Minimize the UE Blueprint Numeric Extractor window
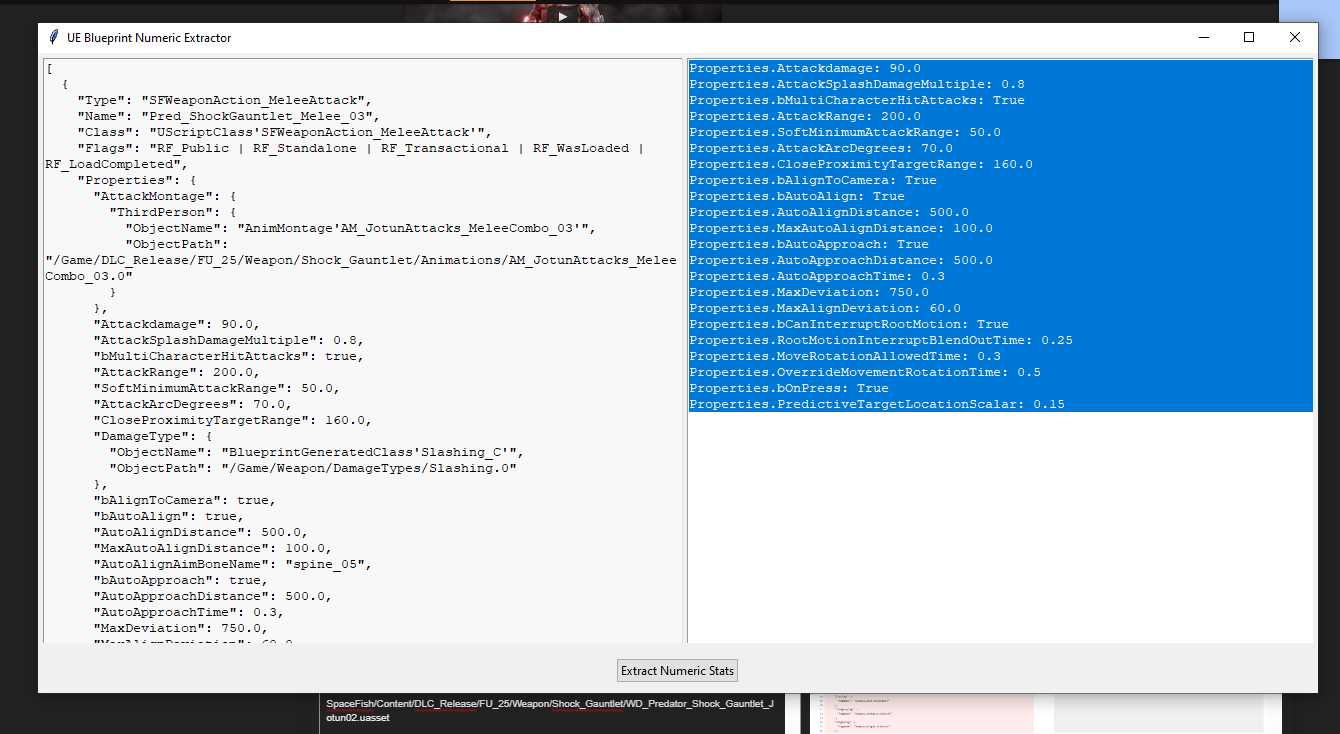Viewport: 1340px width, 734px height. click(x=1203, y=37)
